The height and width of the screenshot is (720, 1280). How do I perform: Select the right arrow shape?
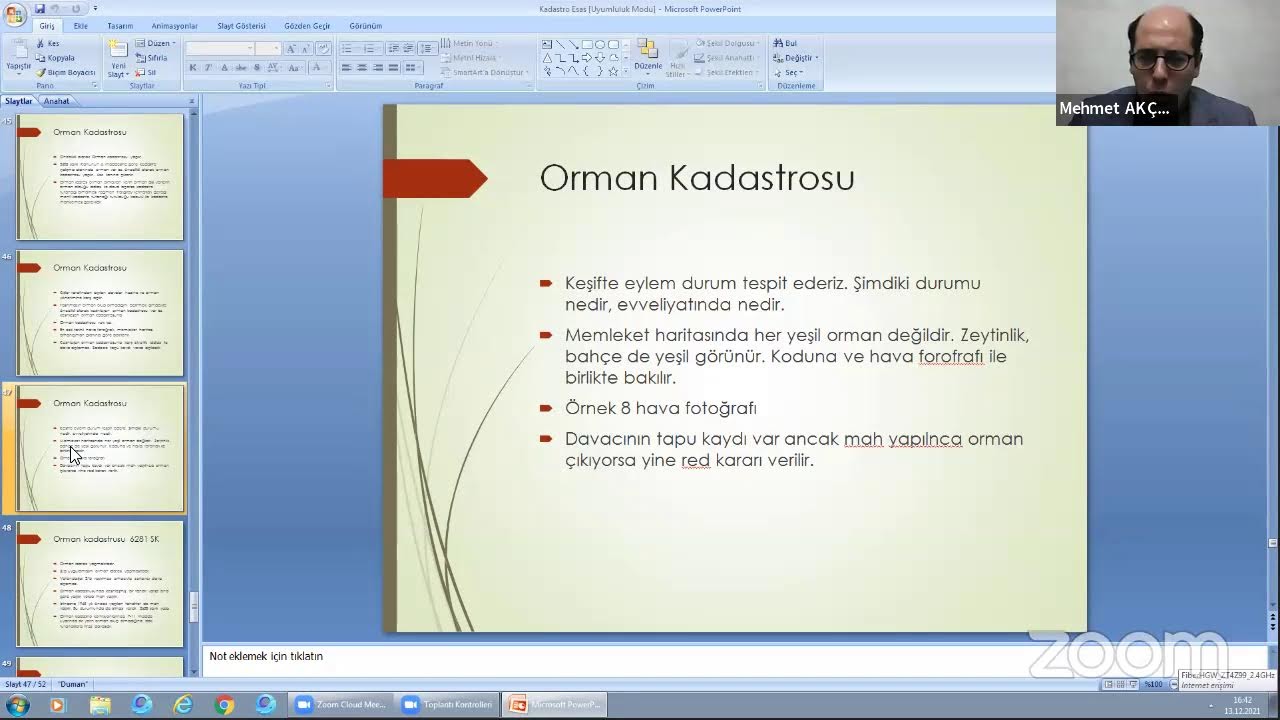587,58
